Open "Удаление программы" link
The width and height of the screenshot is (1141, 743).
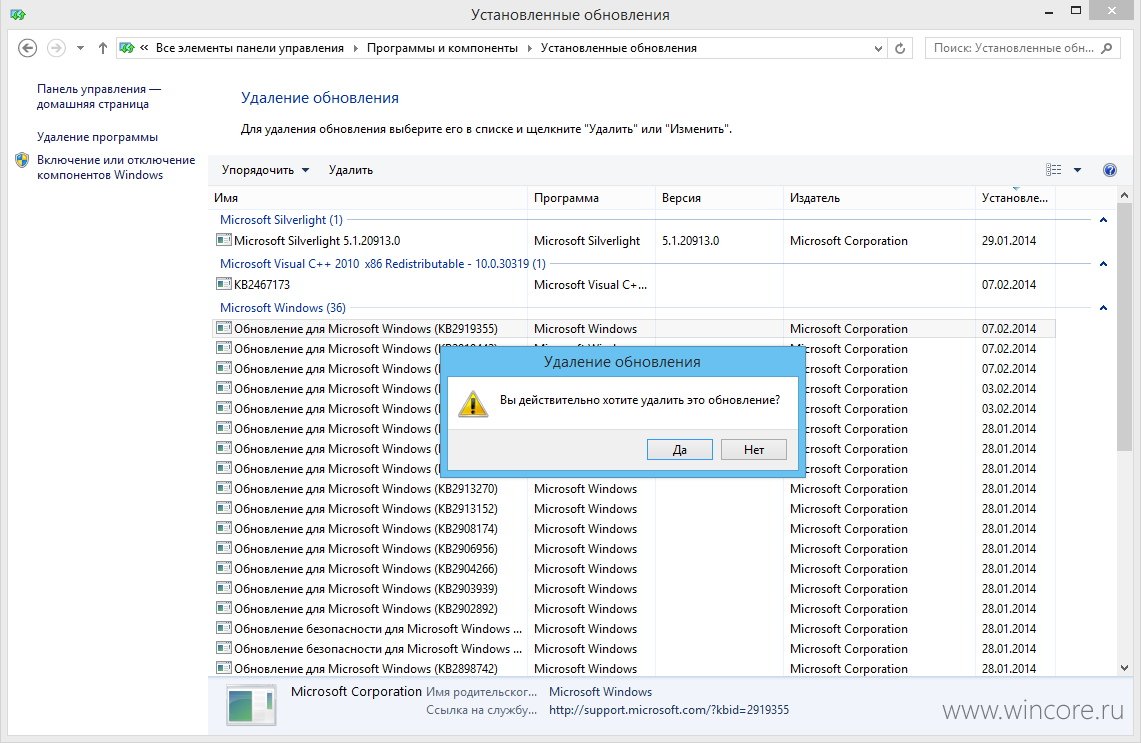click(x=98, y=137)
